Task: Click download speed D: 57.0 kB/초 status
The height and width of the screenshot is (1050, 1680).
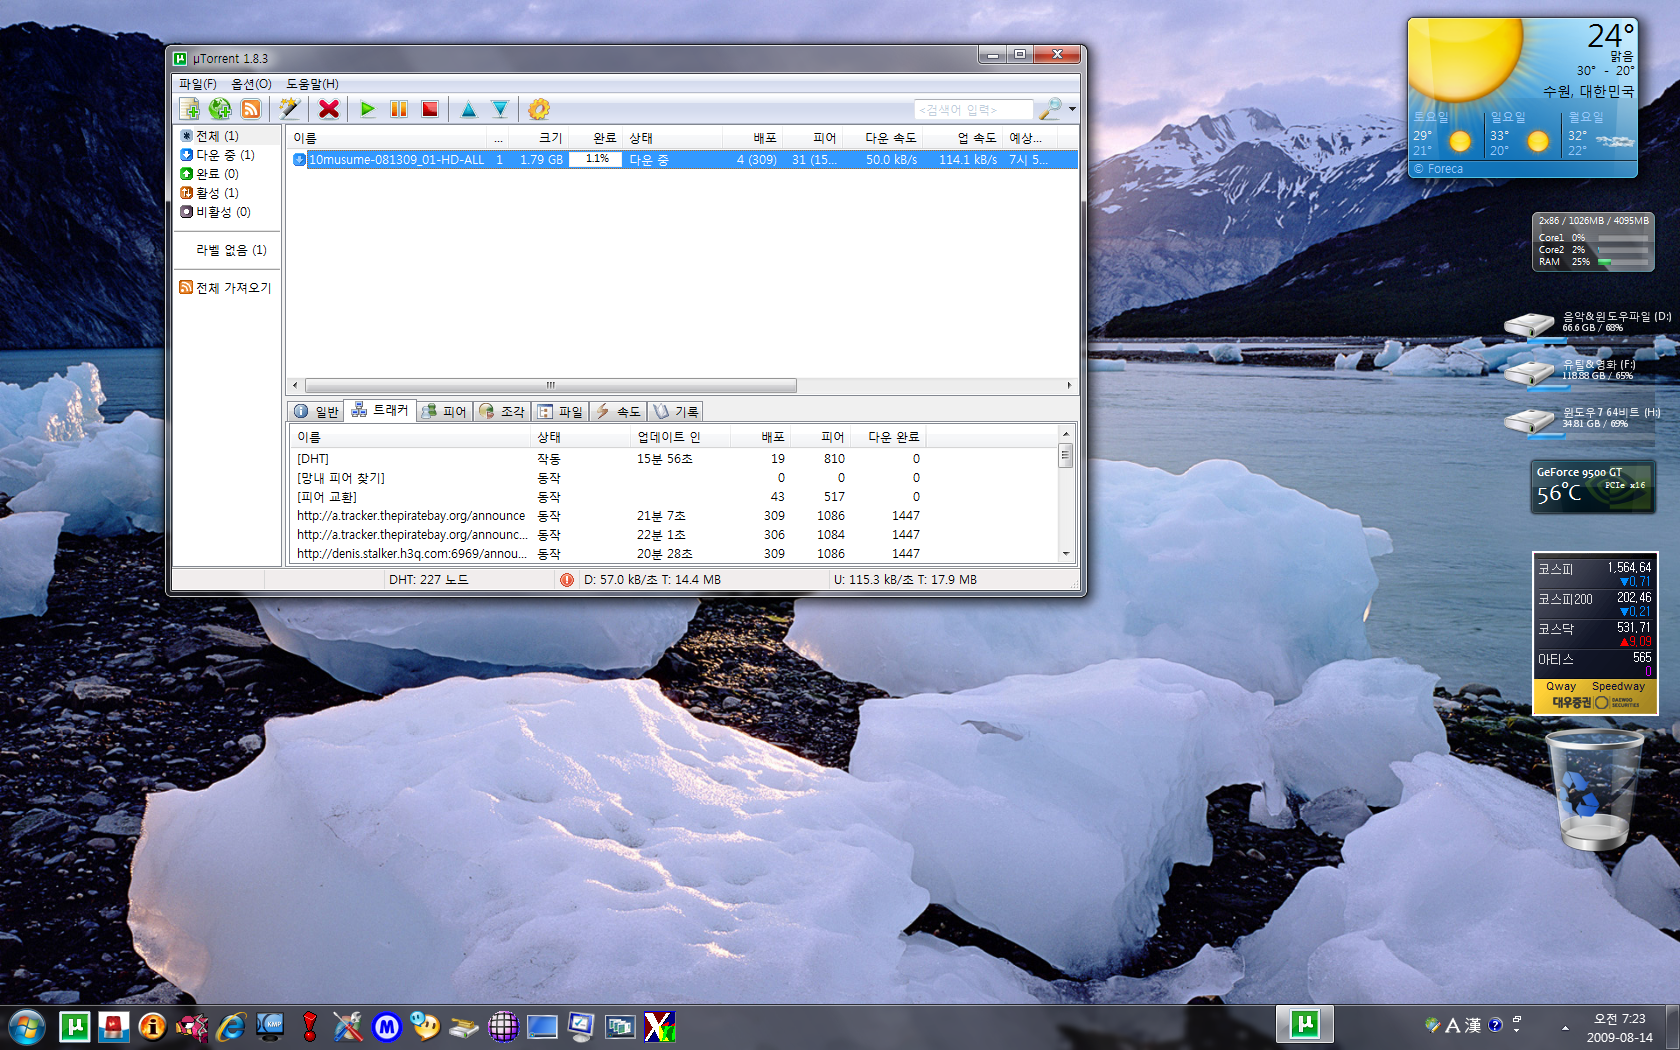Action: click(652, 580)
